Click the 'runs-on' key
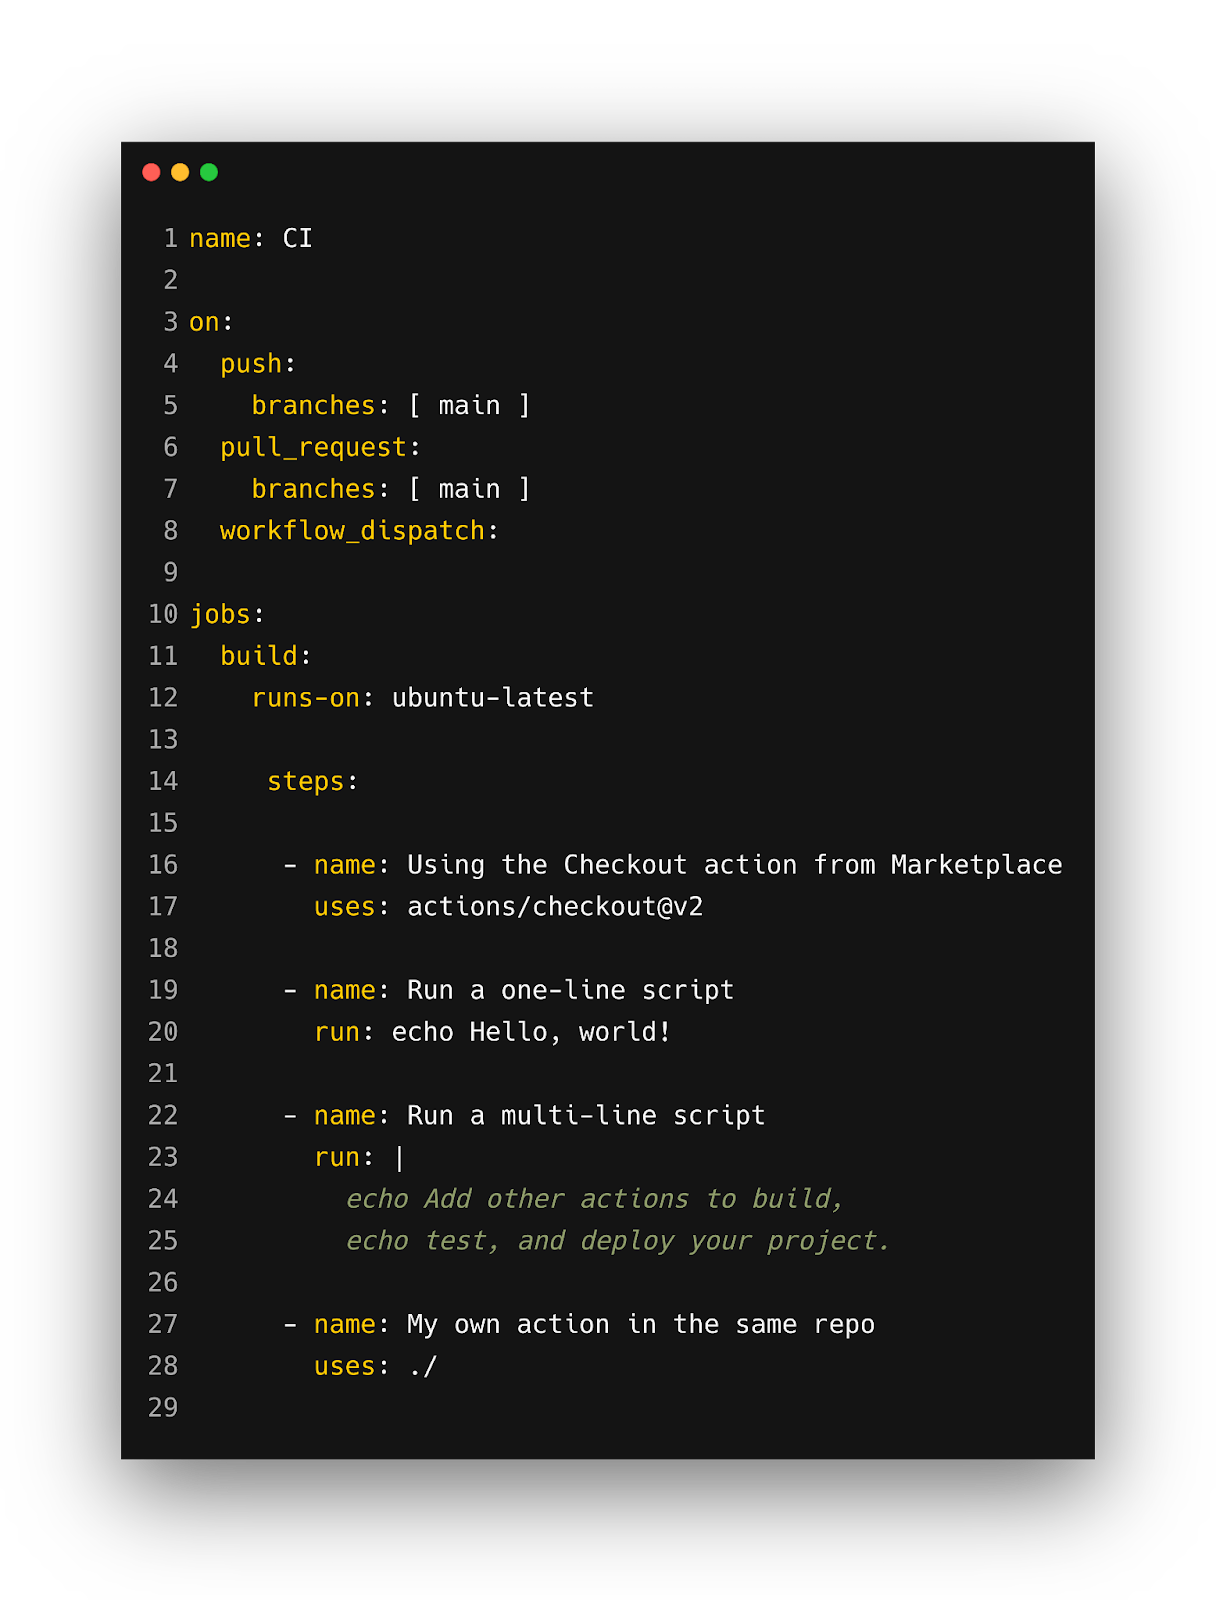The height and width of the screenshot is (1600, 1216). coord(305,698)
